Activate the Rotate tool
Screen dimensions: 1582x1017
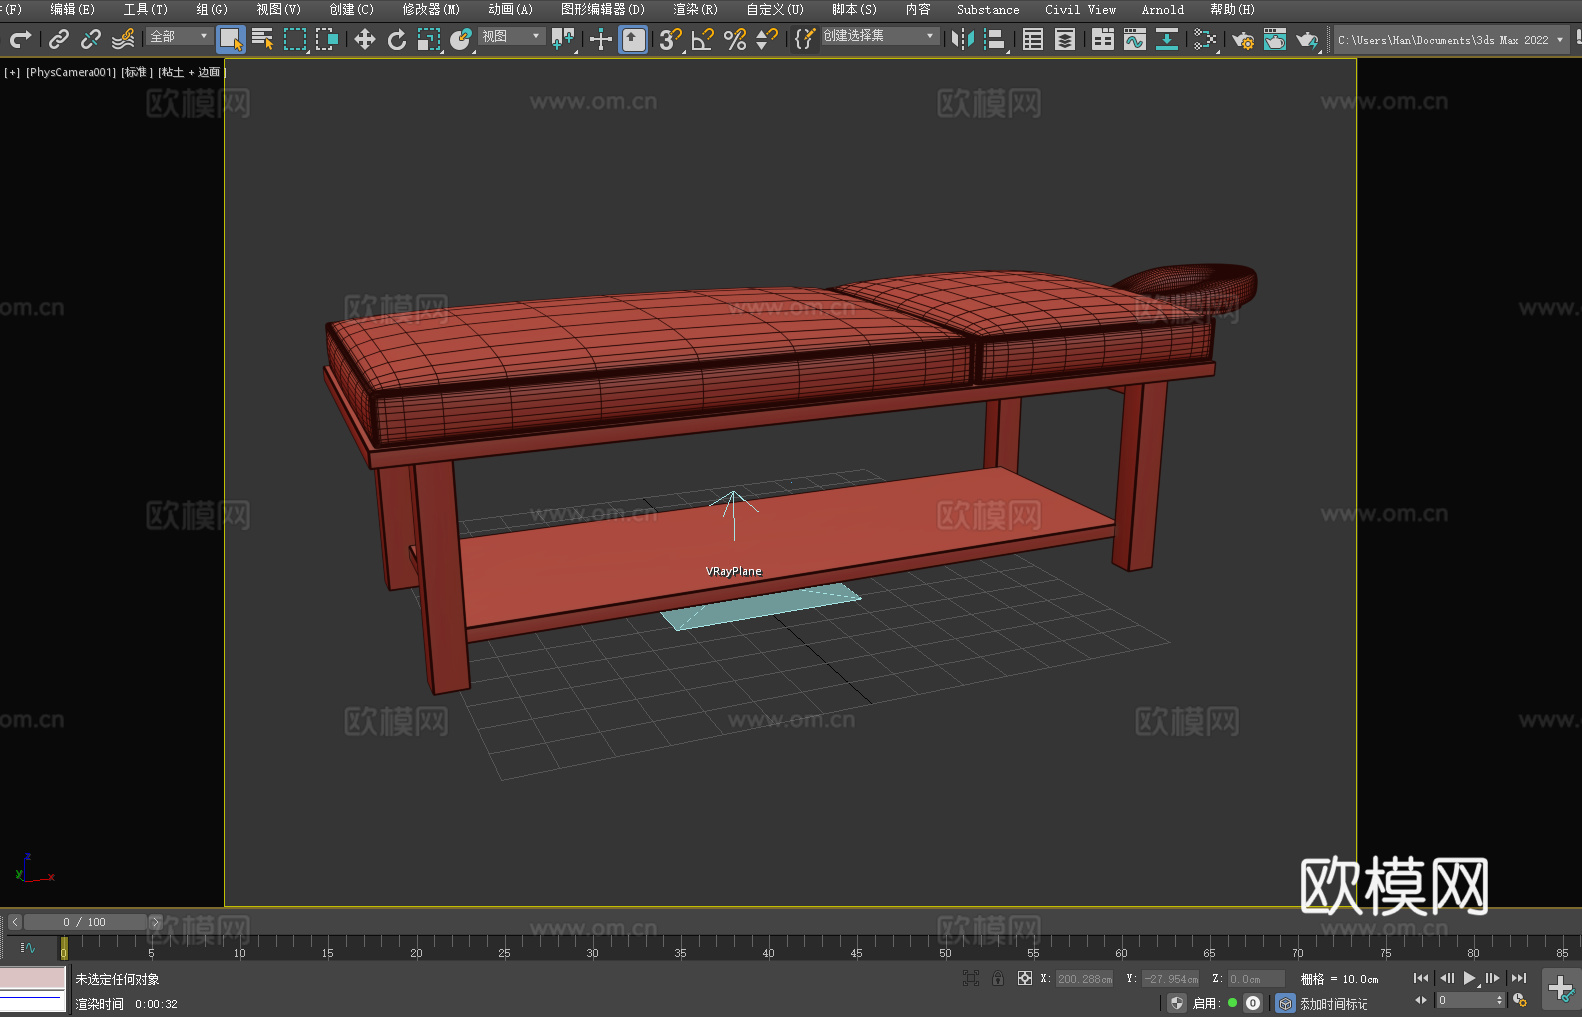pyautogui.click(x=397, y=39)
